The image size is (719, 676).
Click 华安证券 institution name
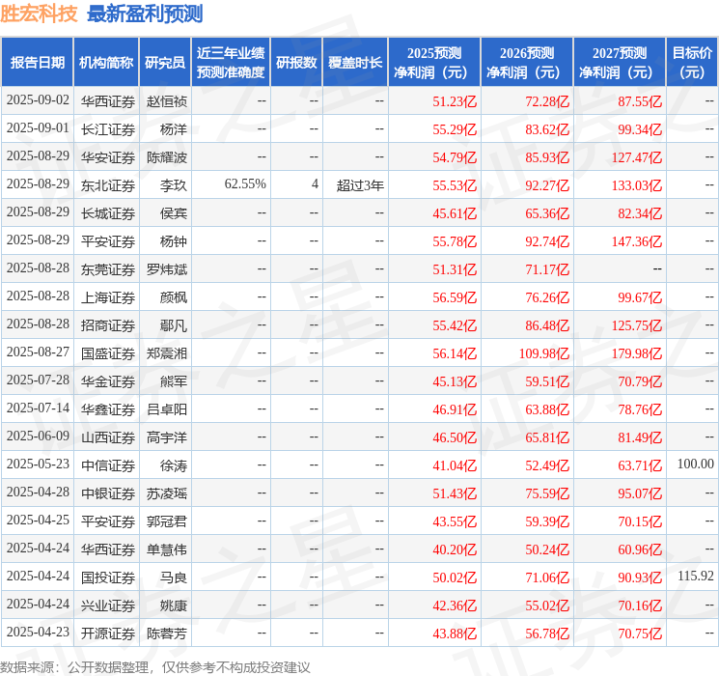point(108,158)
